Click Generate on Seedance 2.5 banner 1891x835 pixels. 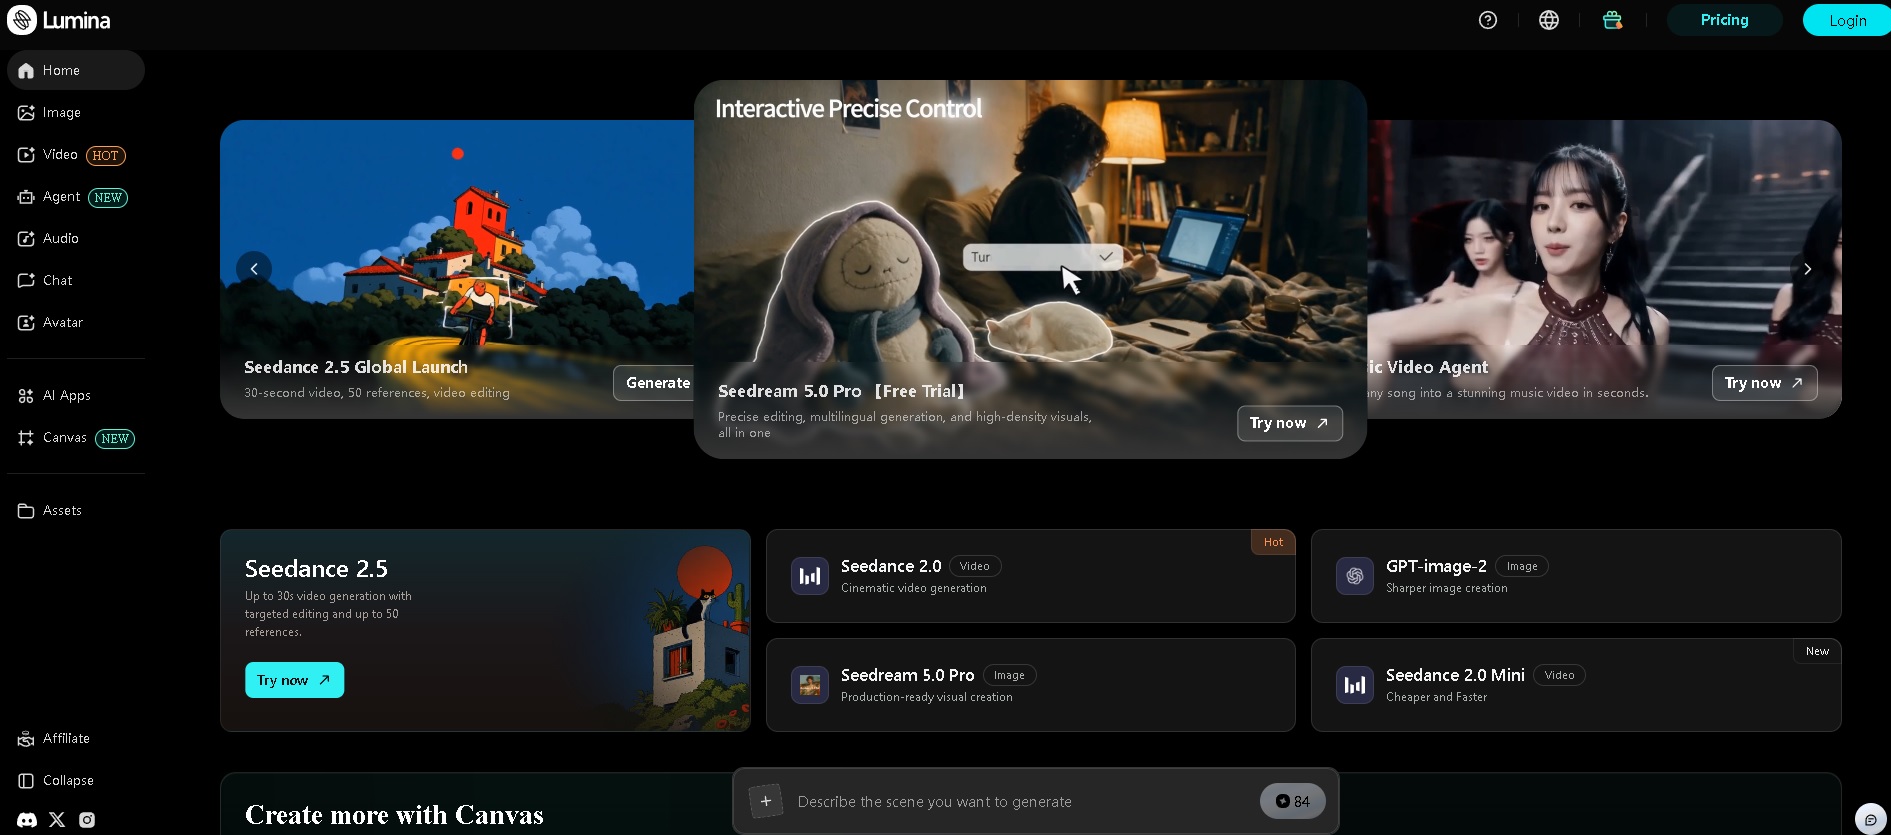656,383
